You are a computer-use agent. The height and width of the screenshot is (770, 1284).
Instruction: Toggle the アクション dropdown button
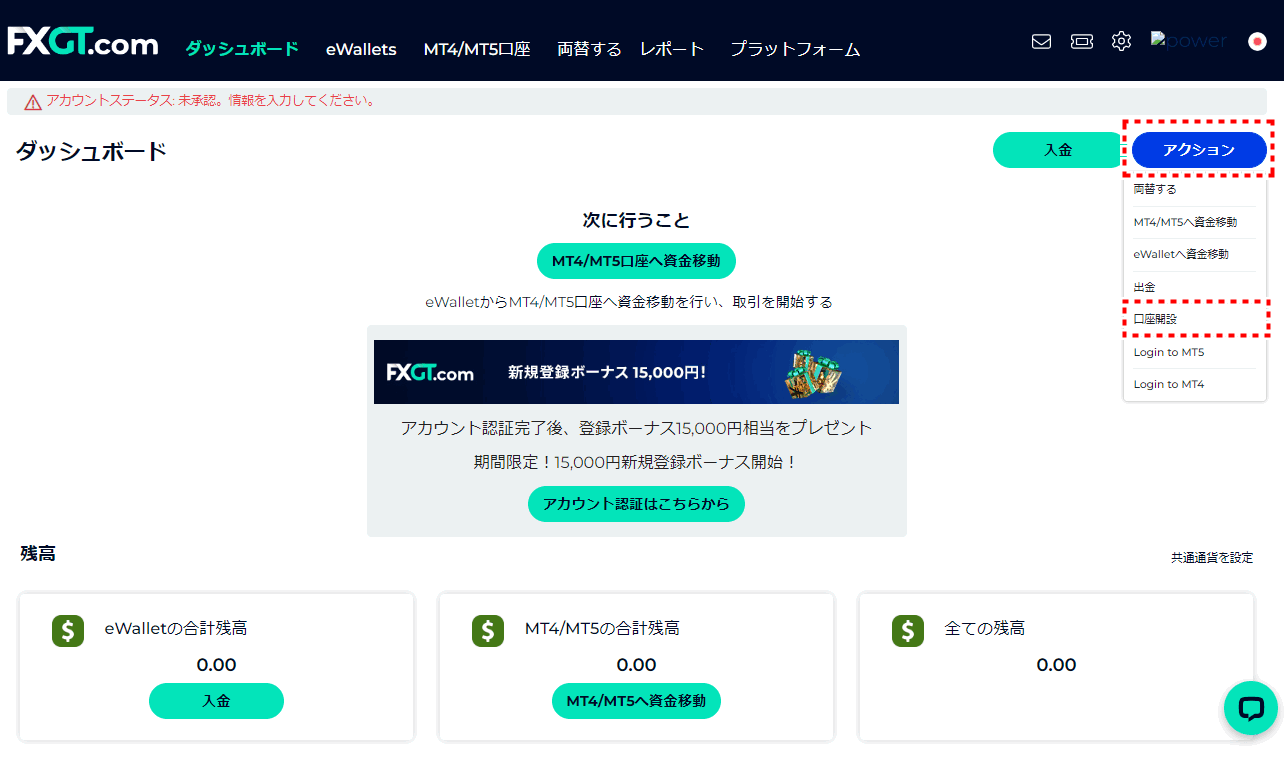click(1199, 150)
